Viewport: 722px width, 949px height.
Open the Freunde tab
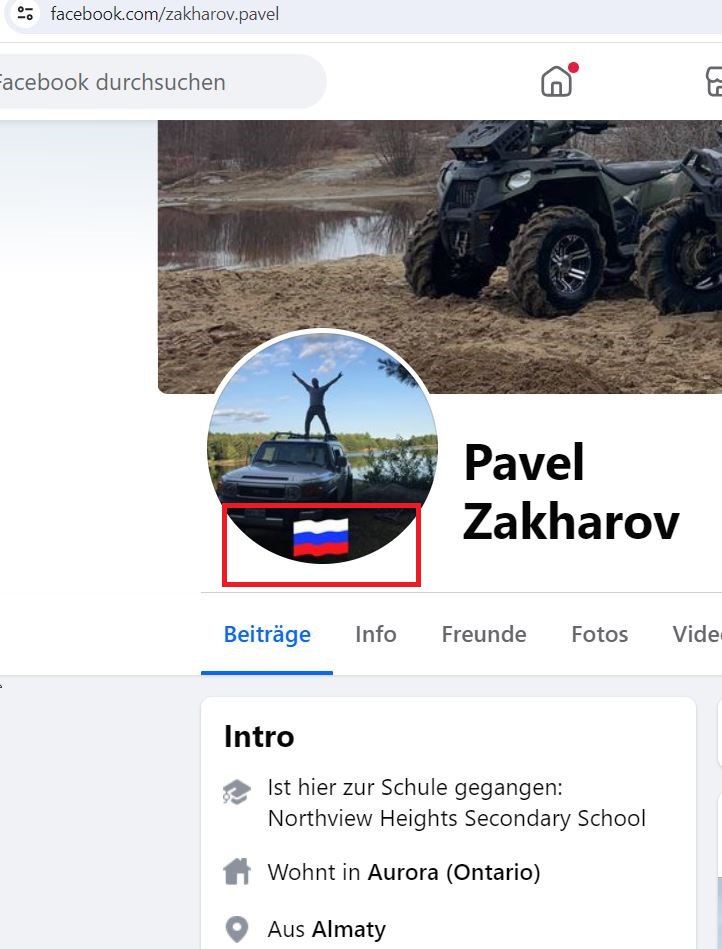484,634
